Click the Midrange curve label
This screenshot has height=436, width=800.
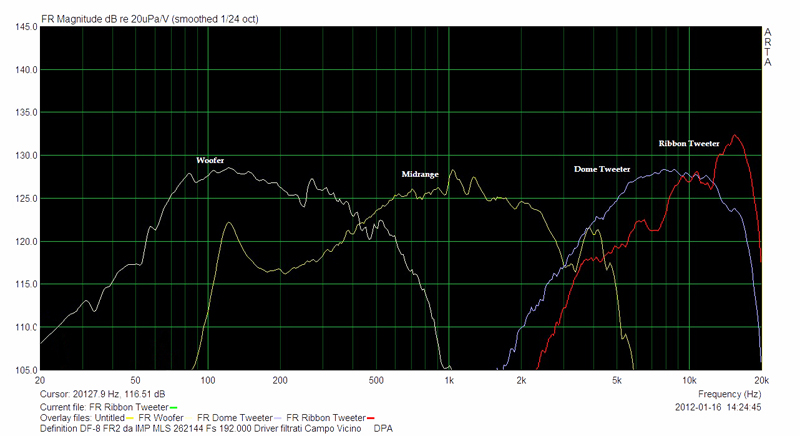[x=422, y=173]
